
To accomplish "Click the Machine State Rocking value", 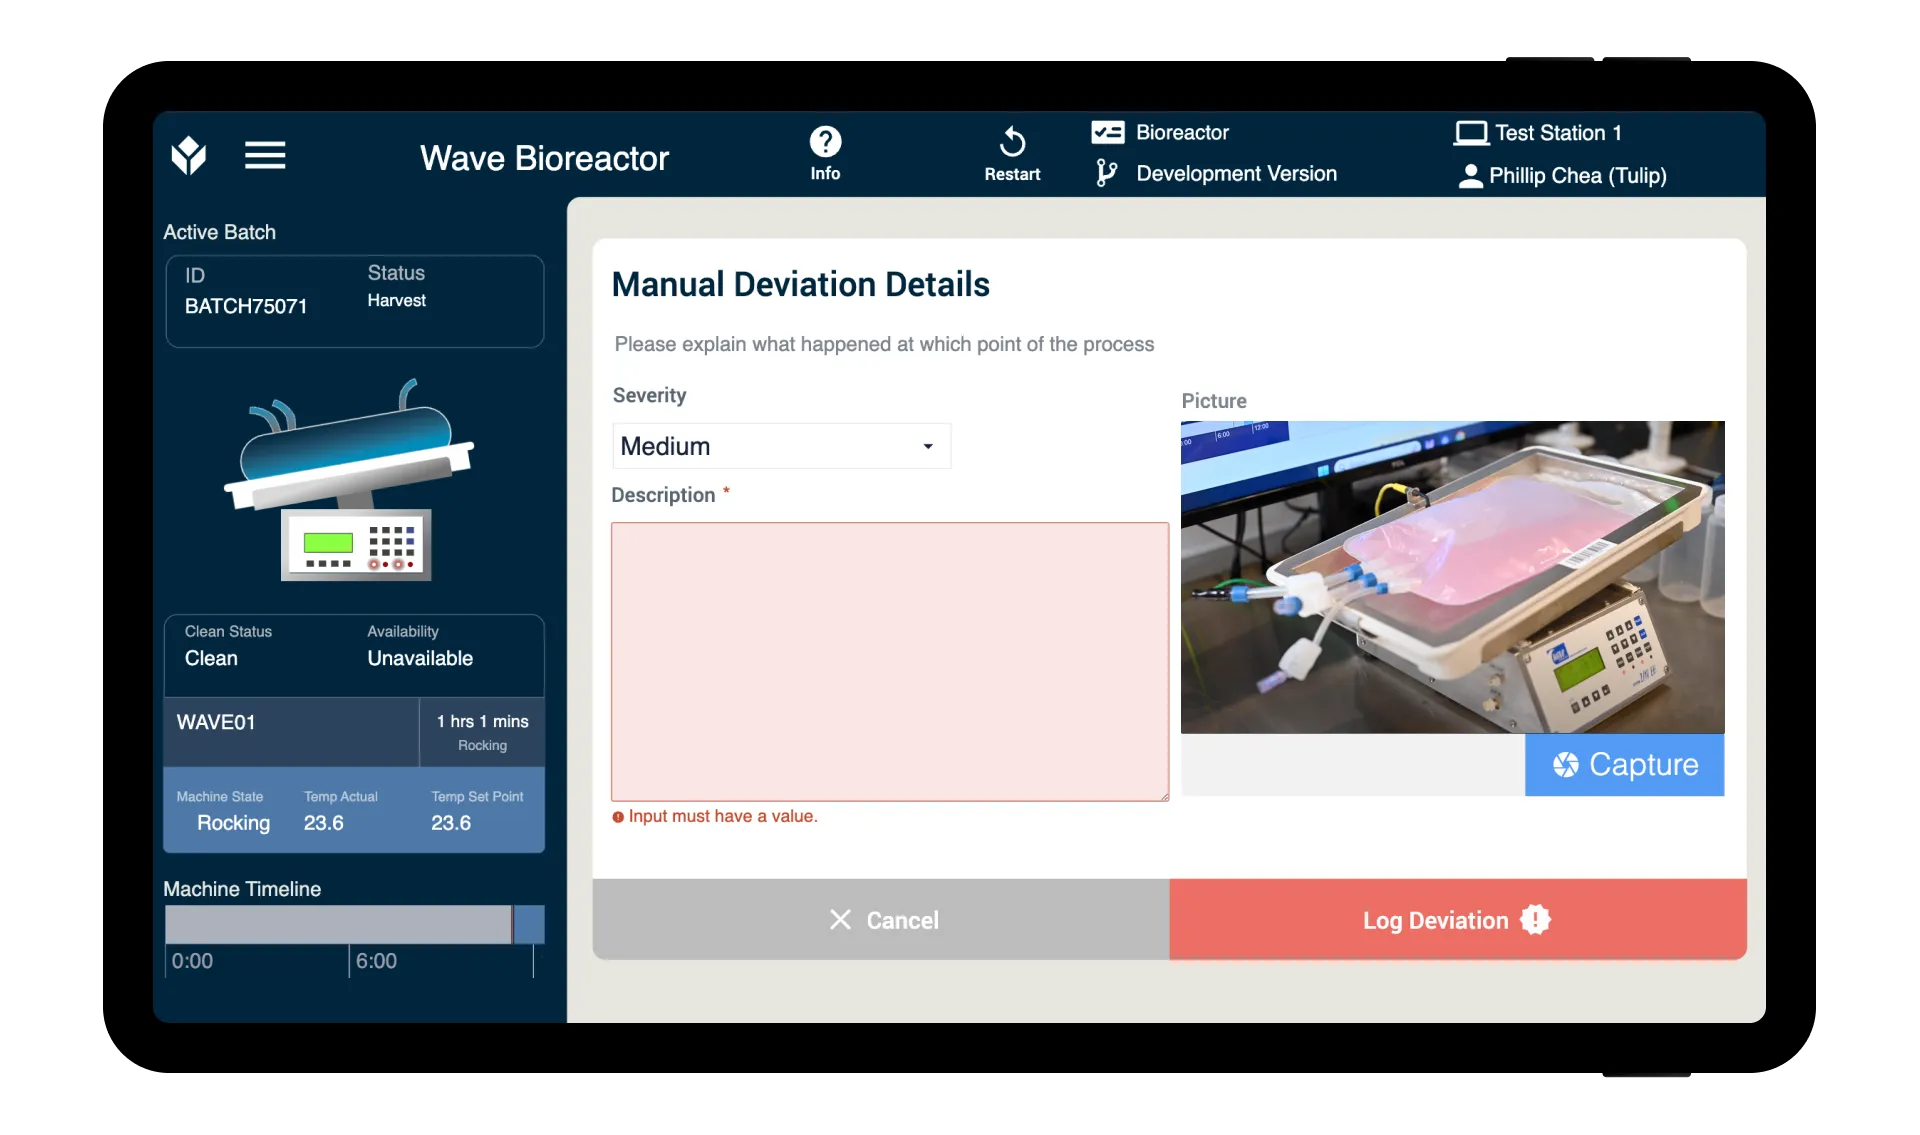I will (233, 823).
